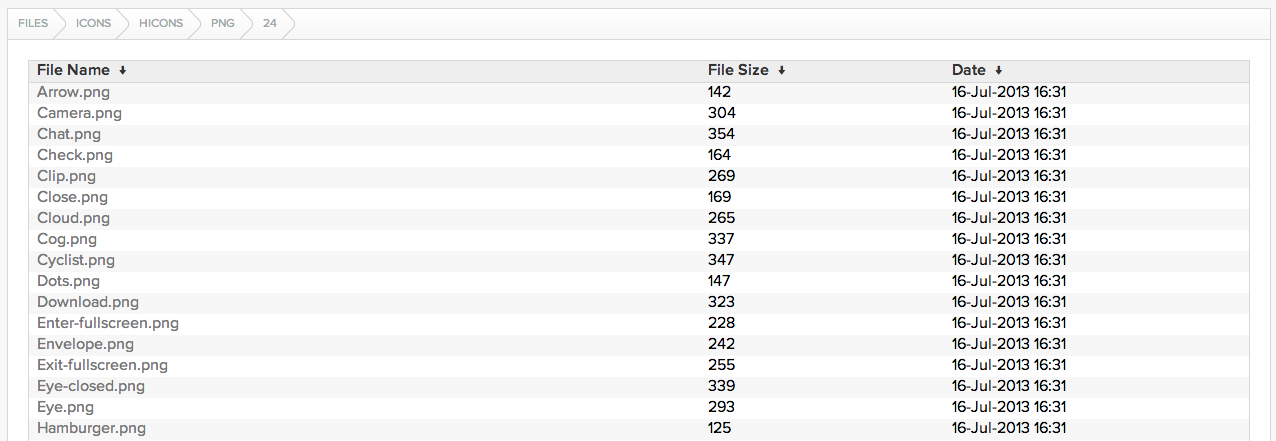Open Hamburger.png file link
The image size is (1276, 441).
(x=91, y=428)
